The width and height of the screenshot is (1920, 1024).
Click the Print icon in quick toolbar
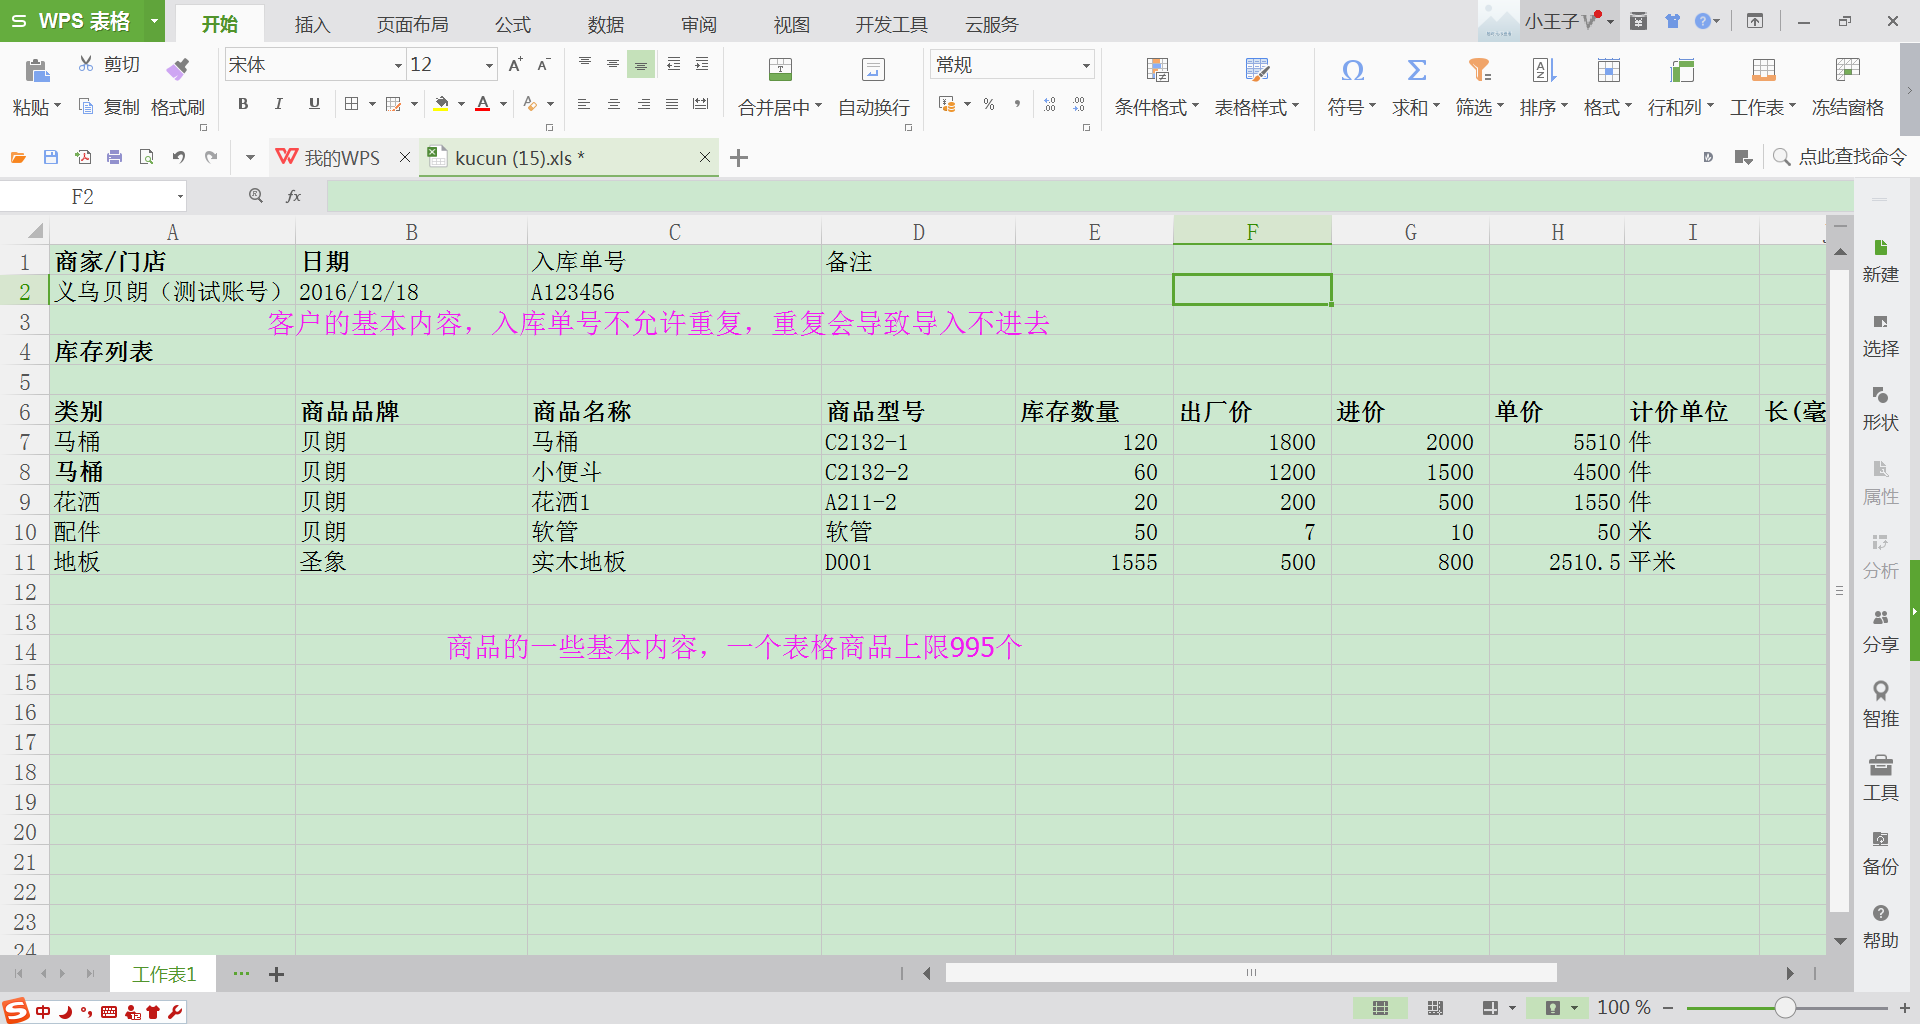[115, 157]
